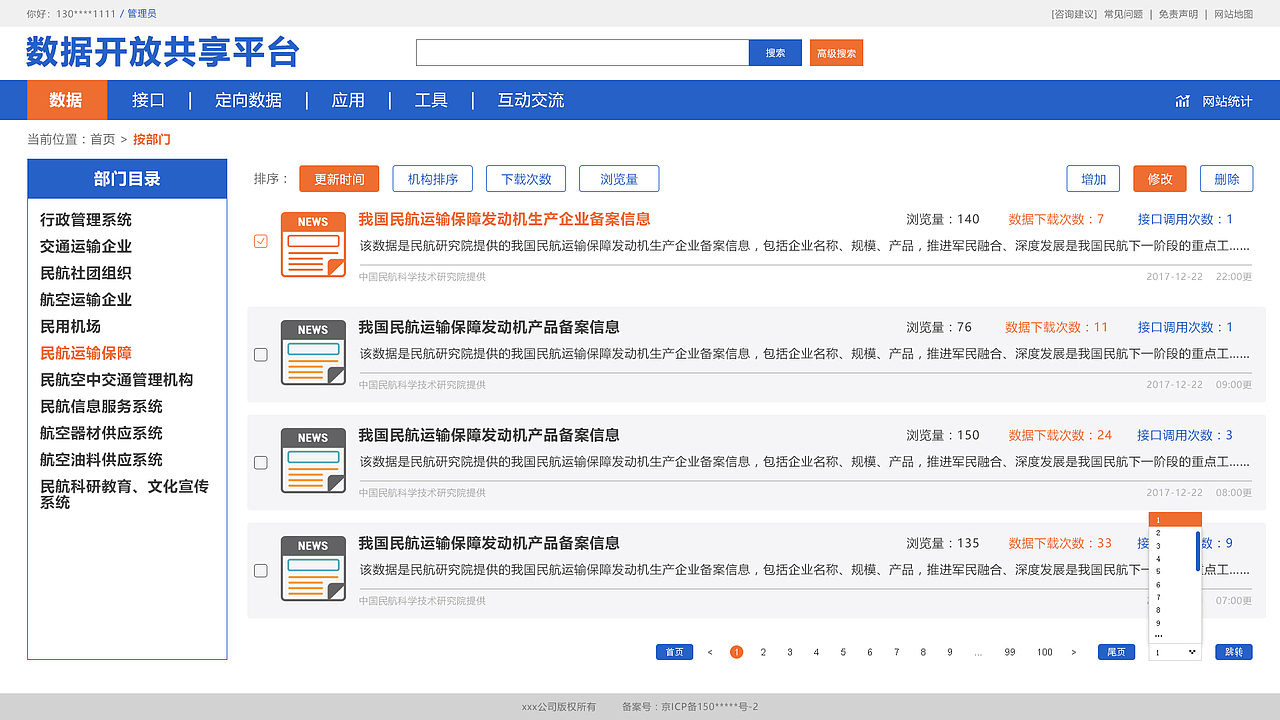Click 首页 in the breadcrumb

103,140
